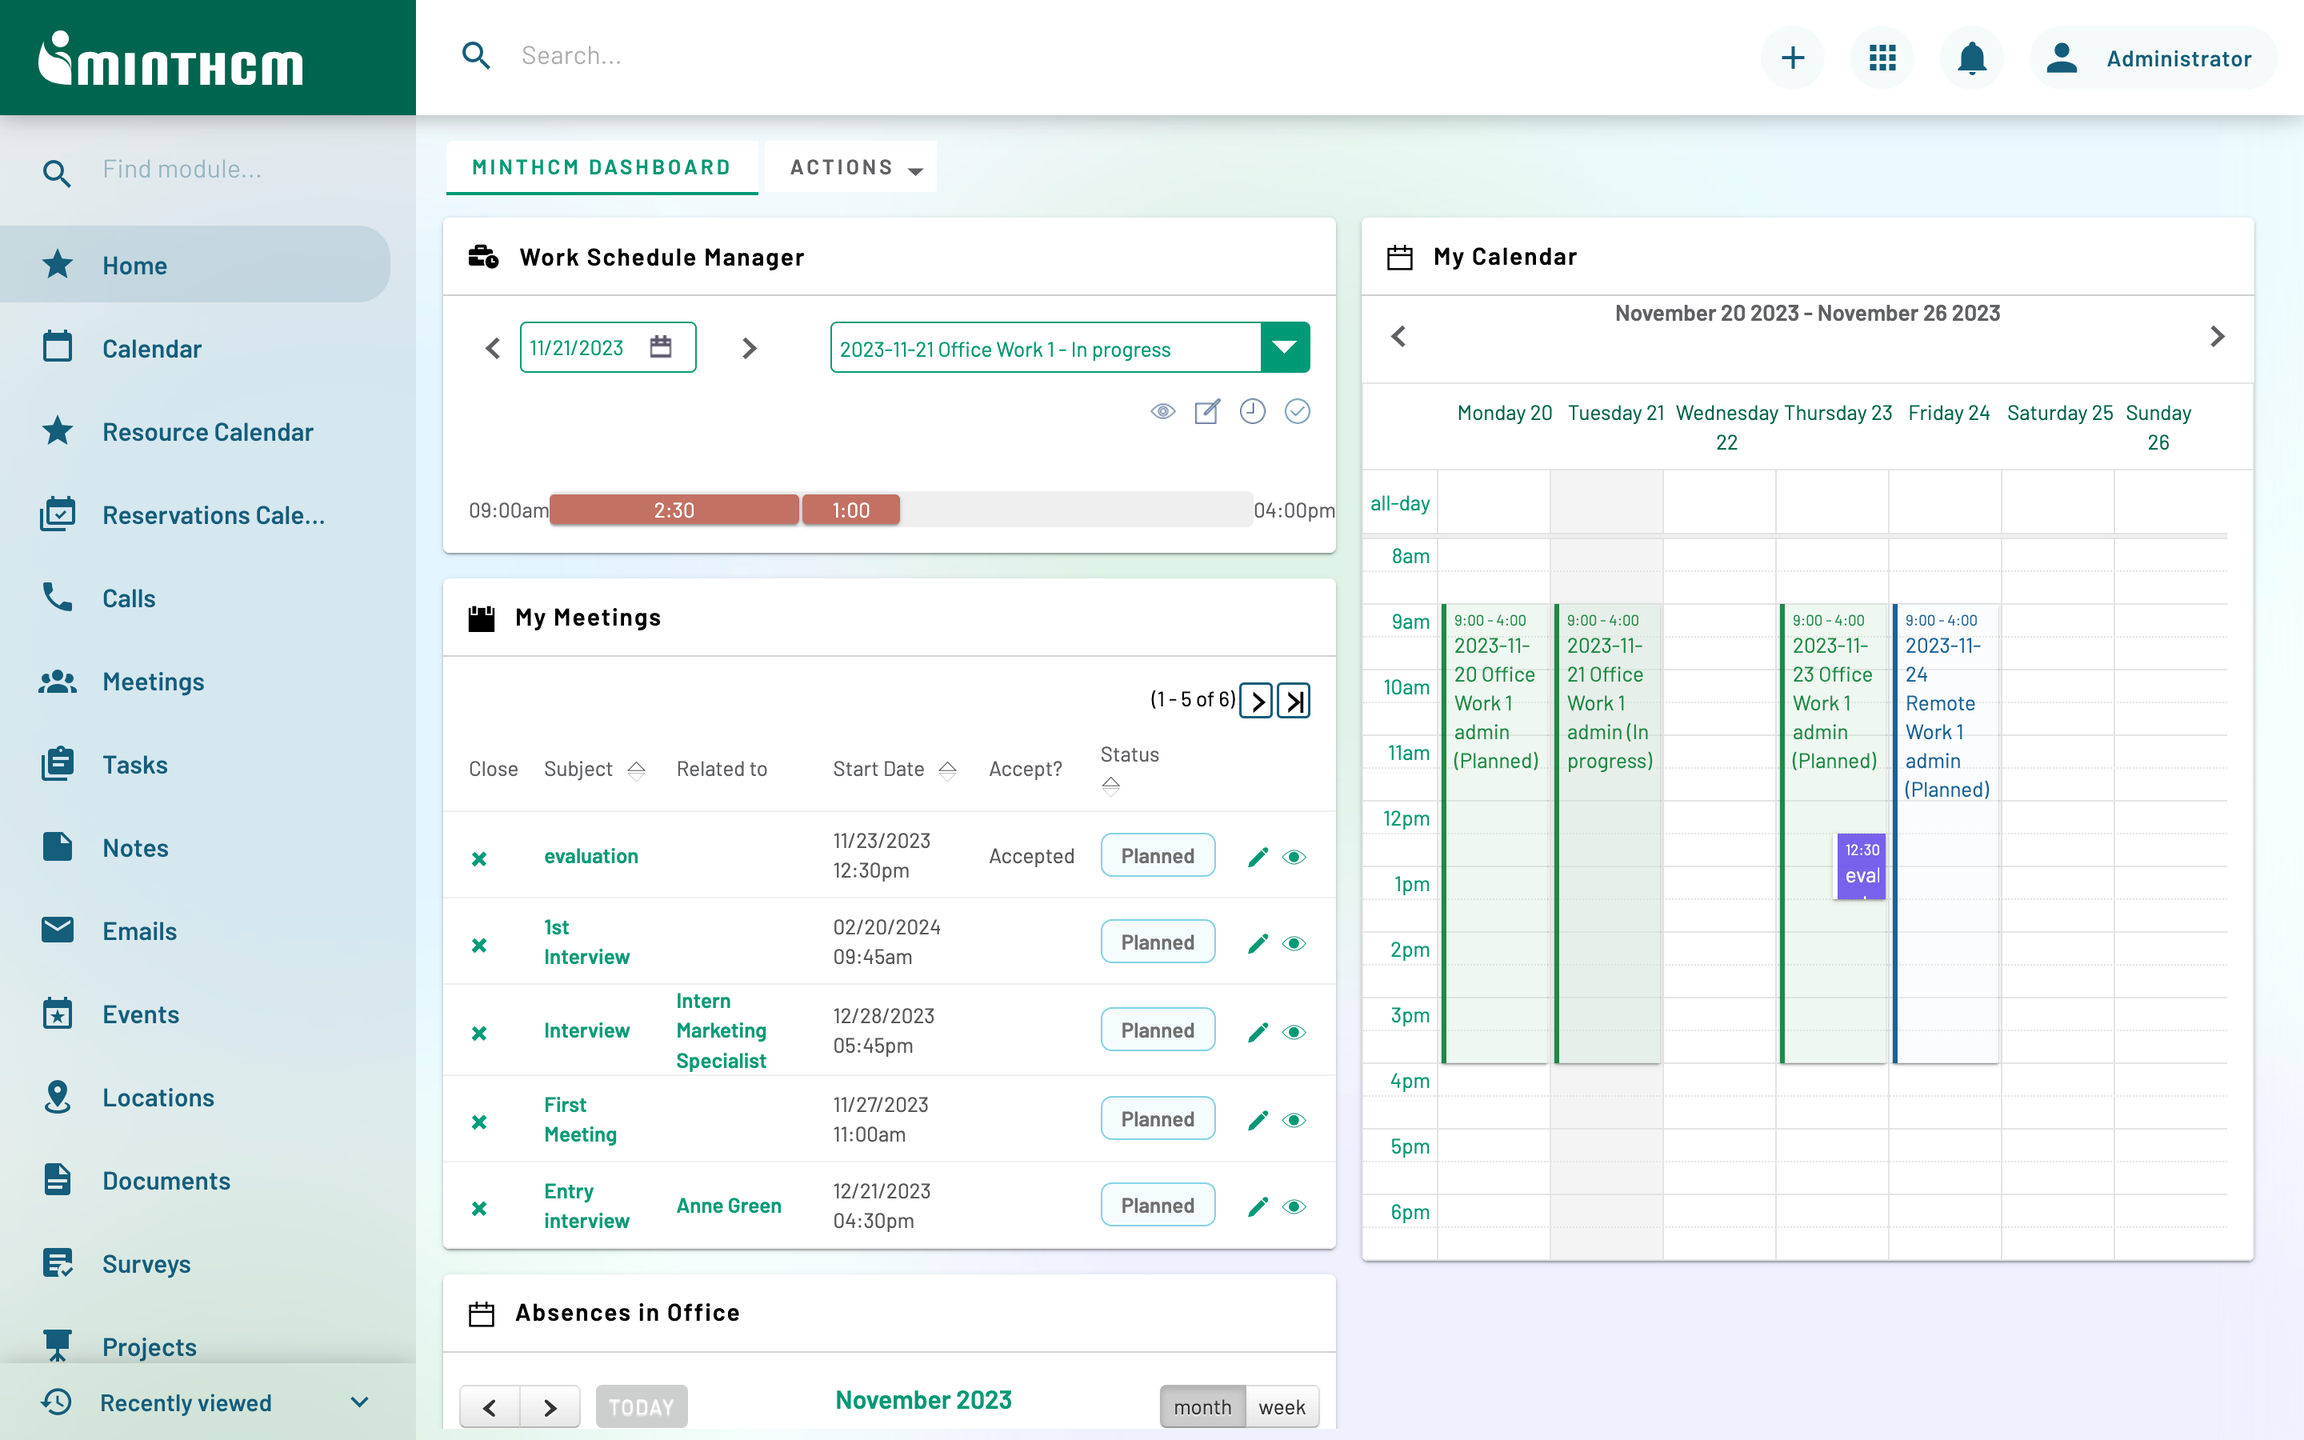Expand the Recently viewed section

pos(360,1402)
